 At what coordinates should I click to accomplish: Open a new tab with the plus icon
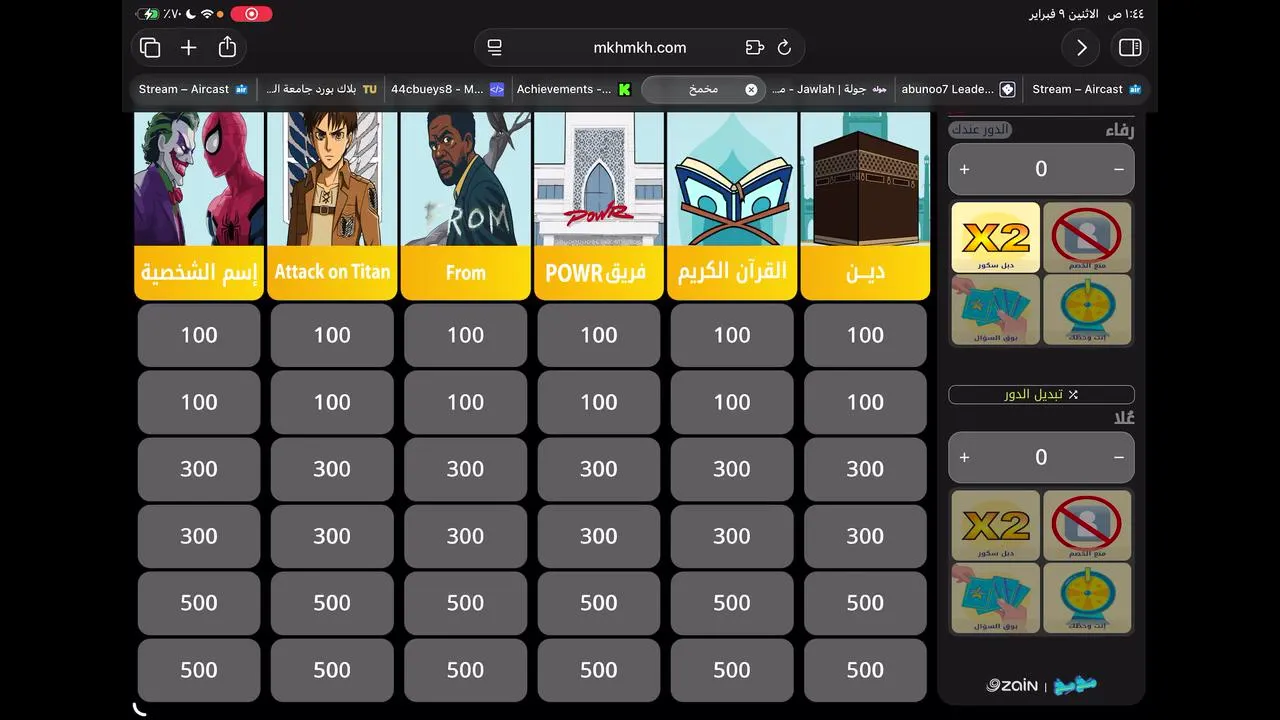point(188,48)
